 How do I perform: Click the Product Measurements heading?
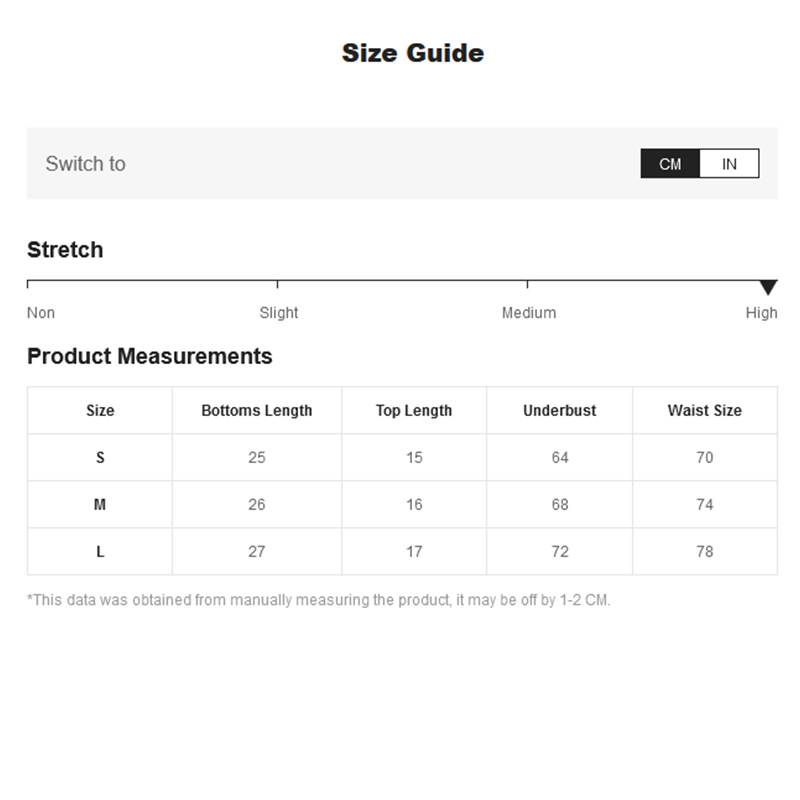click(x=149, y=356)
